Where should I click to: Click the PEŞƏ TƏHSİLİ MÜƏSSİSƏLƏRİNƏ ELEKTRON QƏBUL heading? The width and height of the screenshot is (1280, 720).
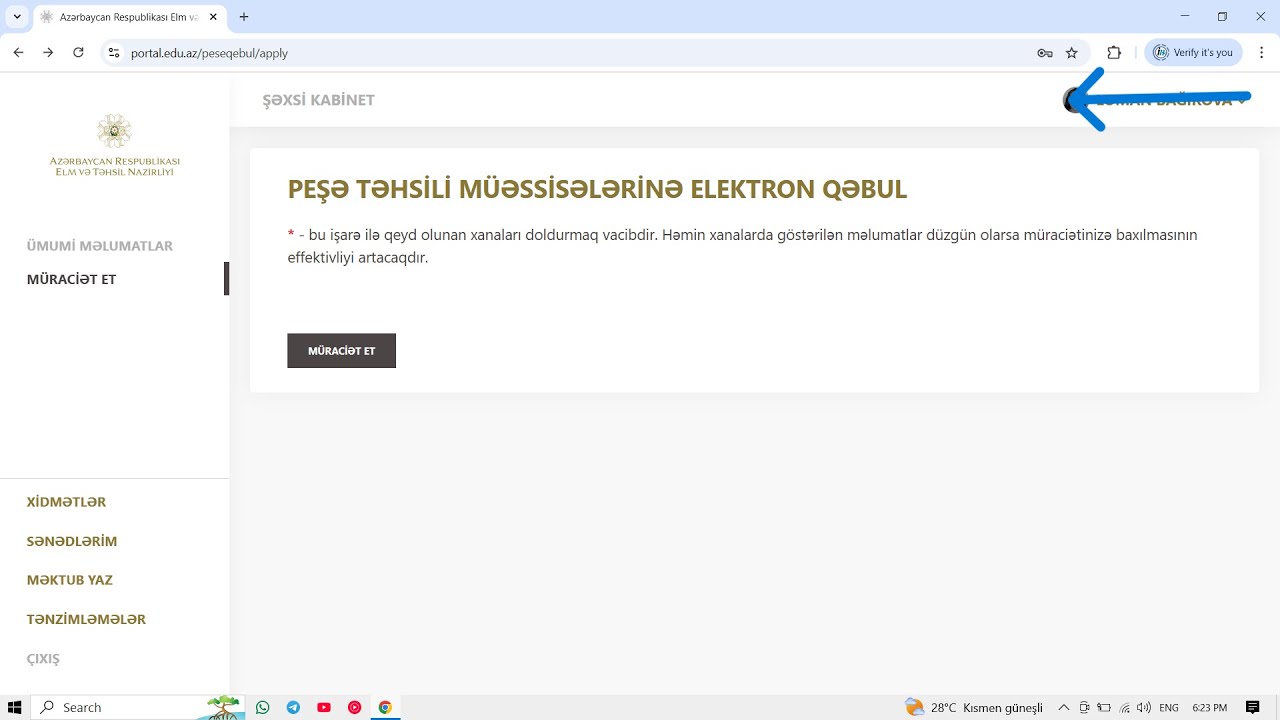coord(597,189)
